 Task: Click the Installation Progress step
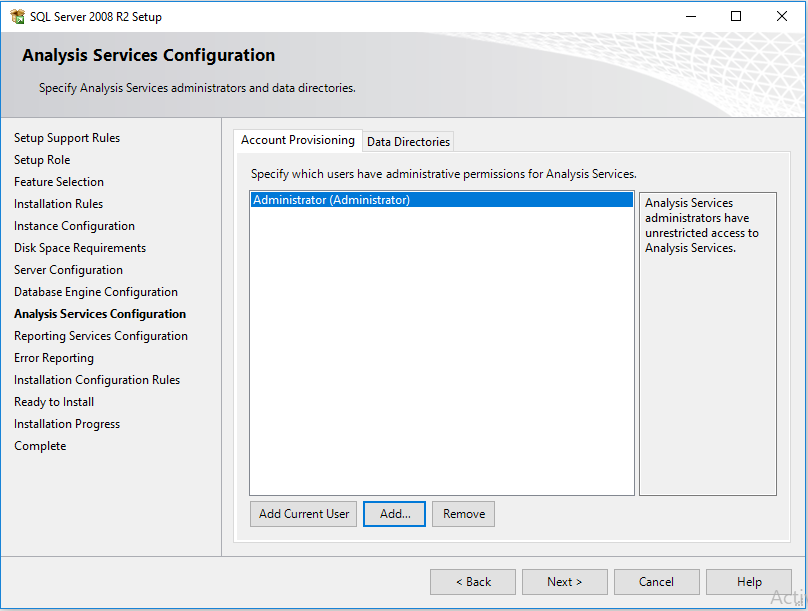click(x=67, y=424)
